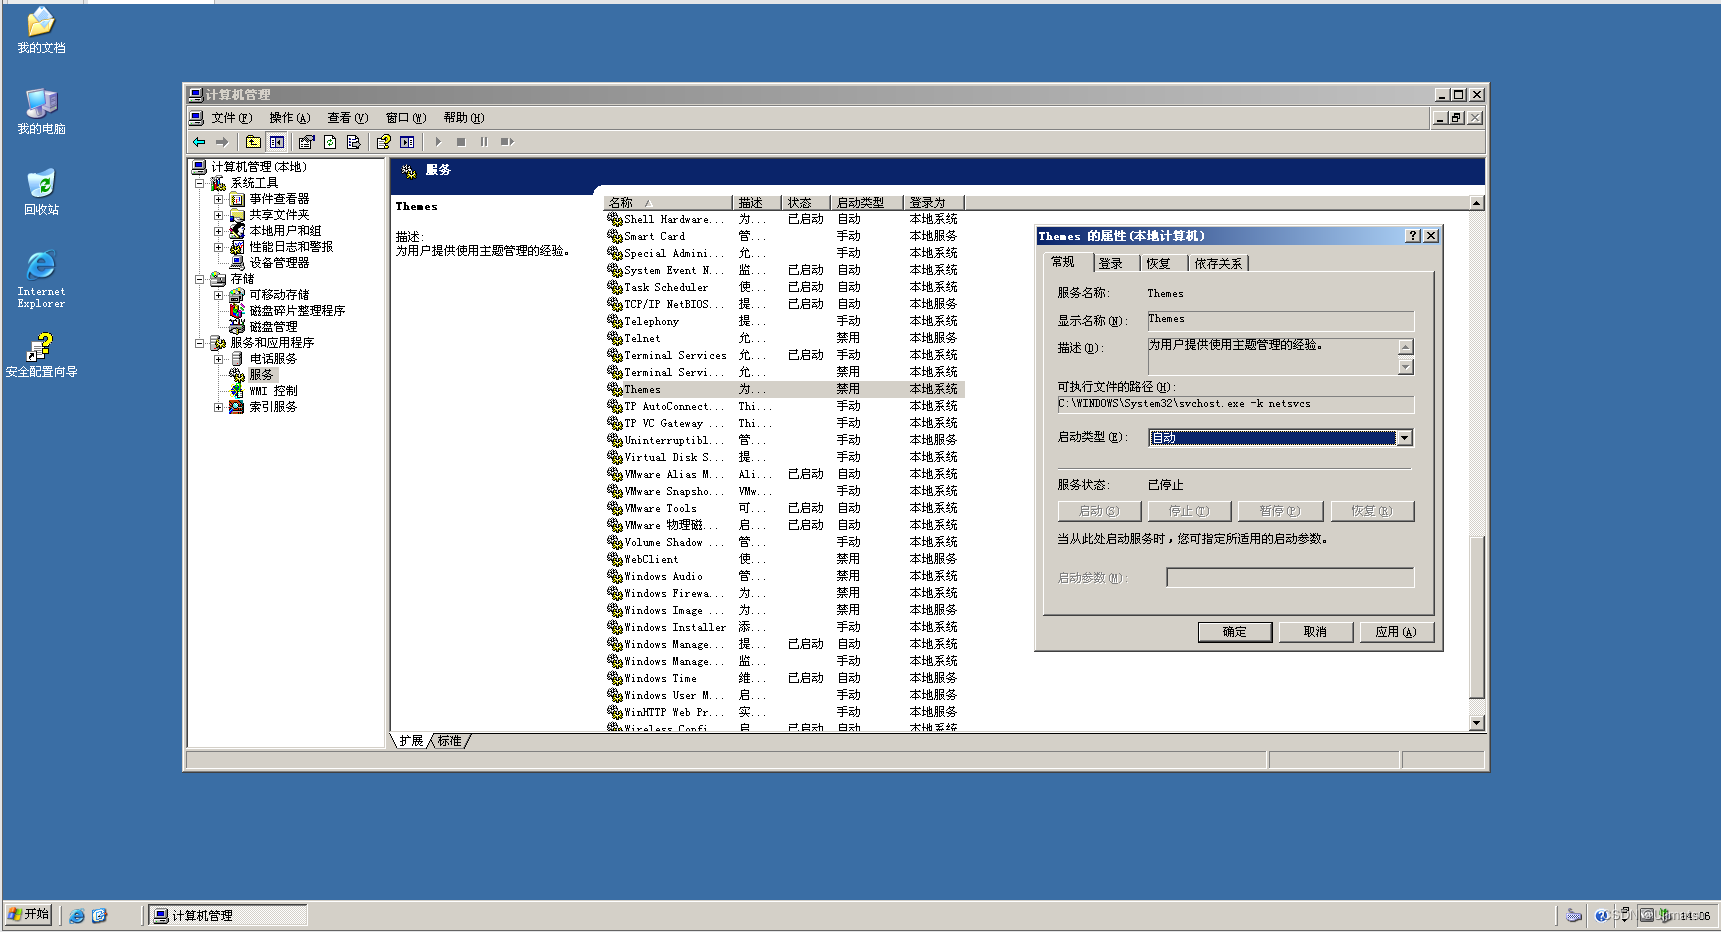The width and height of the screenshot is (1721, 932).
Task: Switch to the 恢复 tab
Action: point(1159,264)
